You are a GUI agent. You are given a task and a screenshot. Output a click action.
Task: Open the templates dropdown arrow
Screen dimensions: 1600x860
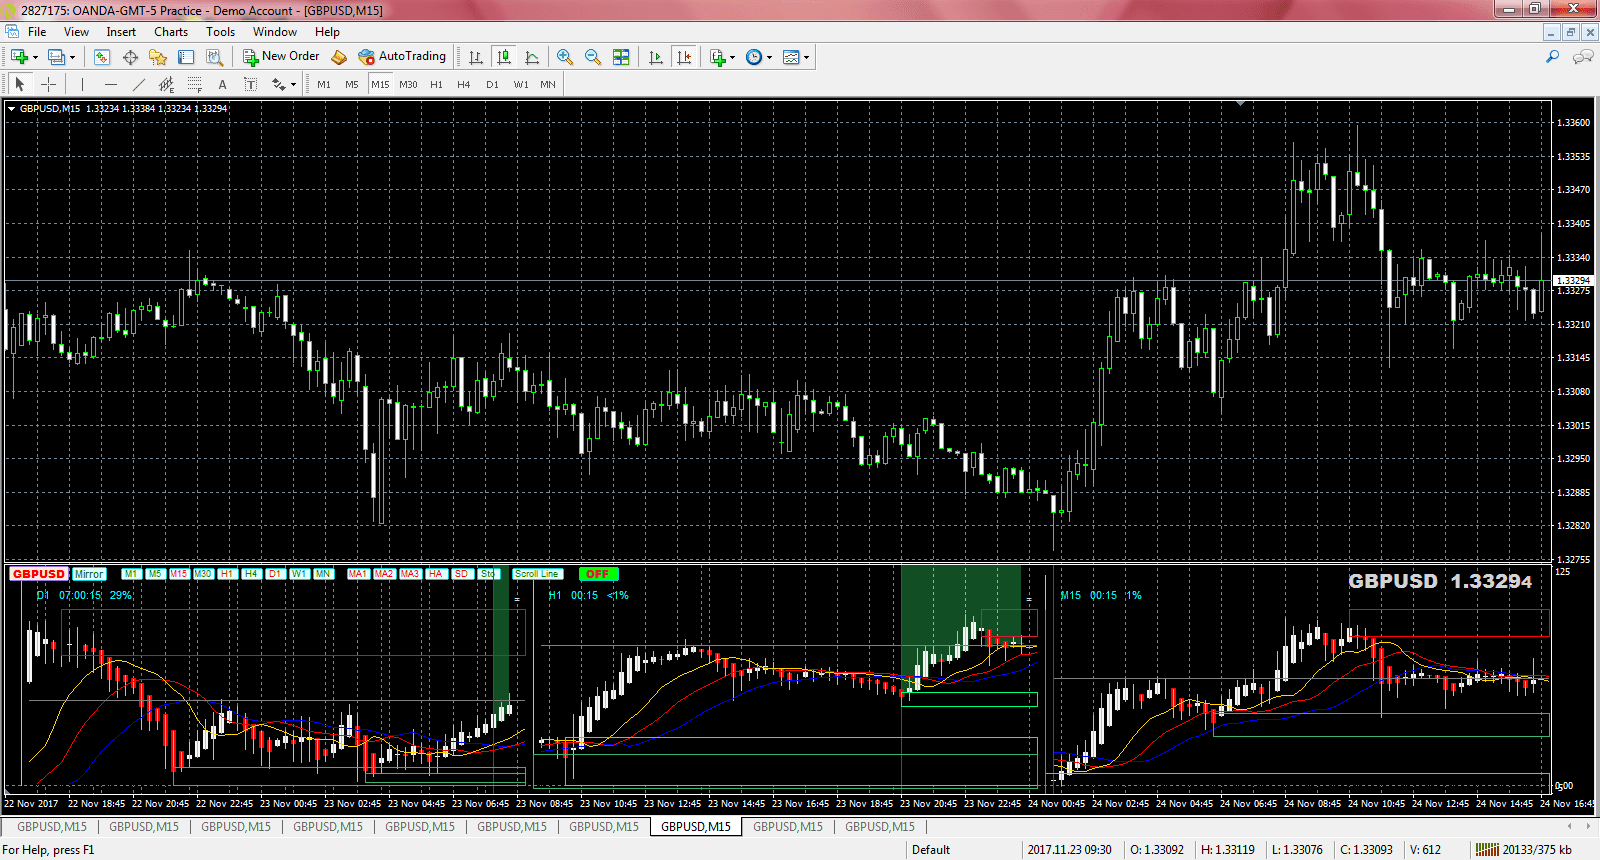(x=806, y=58)
